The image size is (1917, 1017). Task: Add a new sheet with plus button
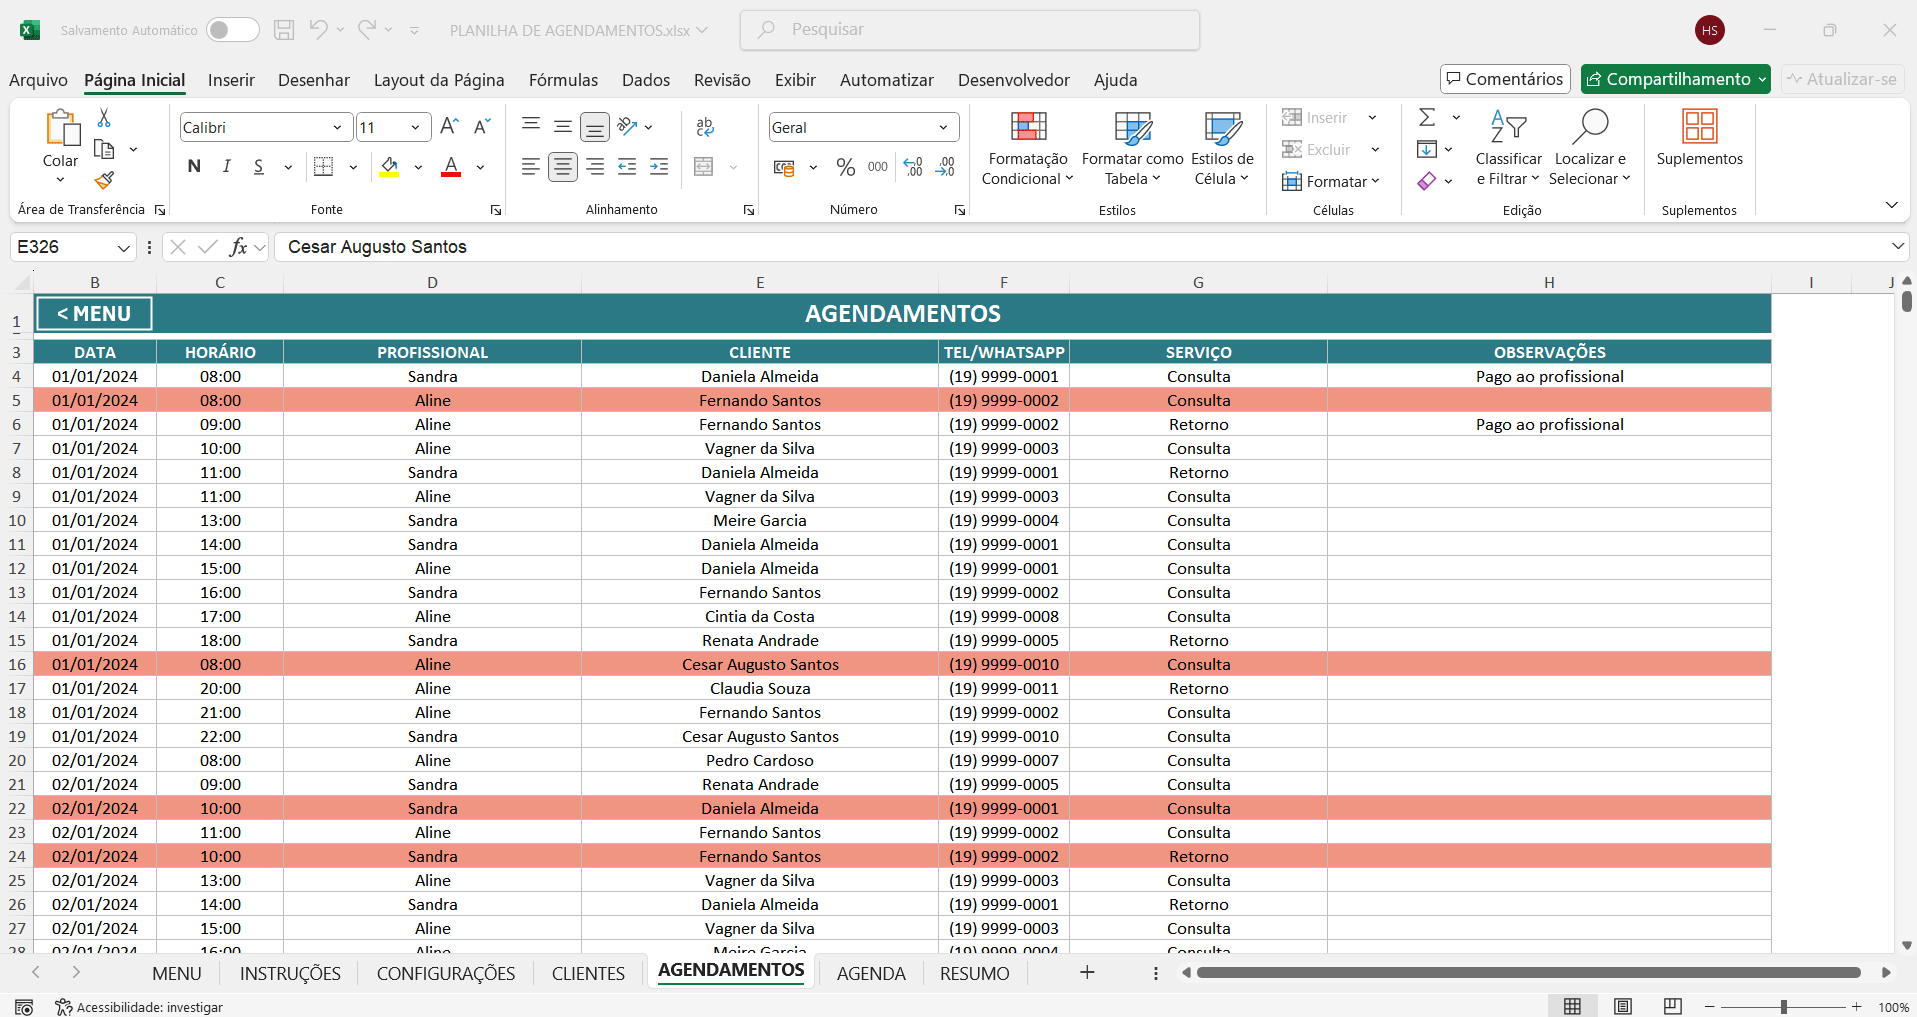point(1087,972)
